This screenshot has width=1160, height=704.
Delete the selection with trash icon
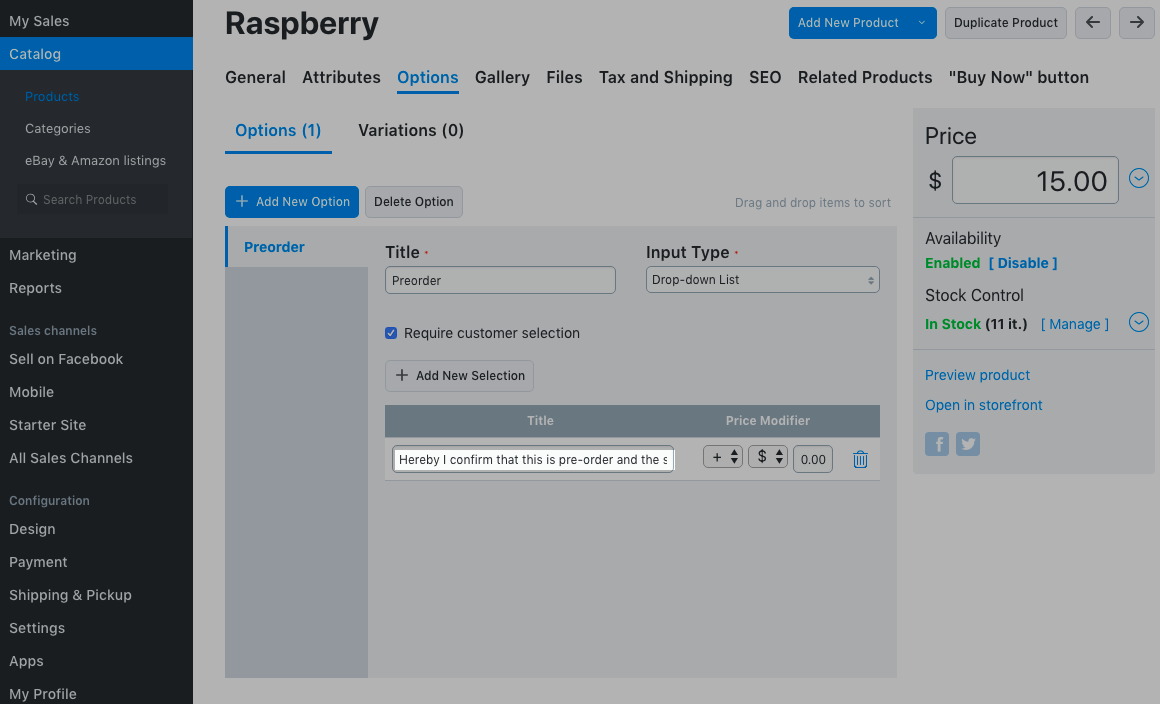pos(860,460)
